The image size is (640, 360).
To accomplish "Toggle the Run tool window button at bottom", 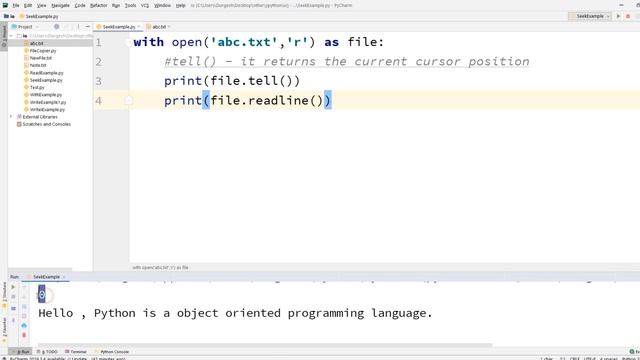I will coord(20,351).
